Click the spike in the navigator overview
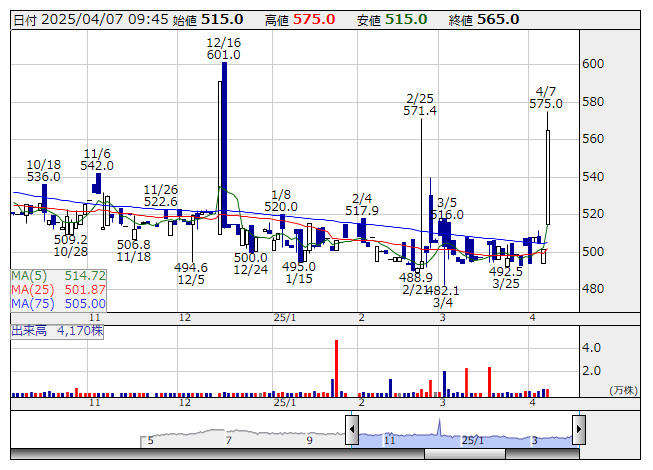This screenshot has height=470, width=653. pyautogui.click(x=439, y=428)
